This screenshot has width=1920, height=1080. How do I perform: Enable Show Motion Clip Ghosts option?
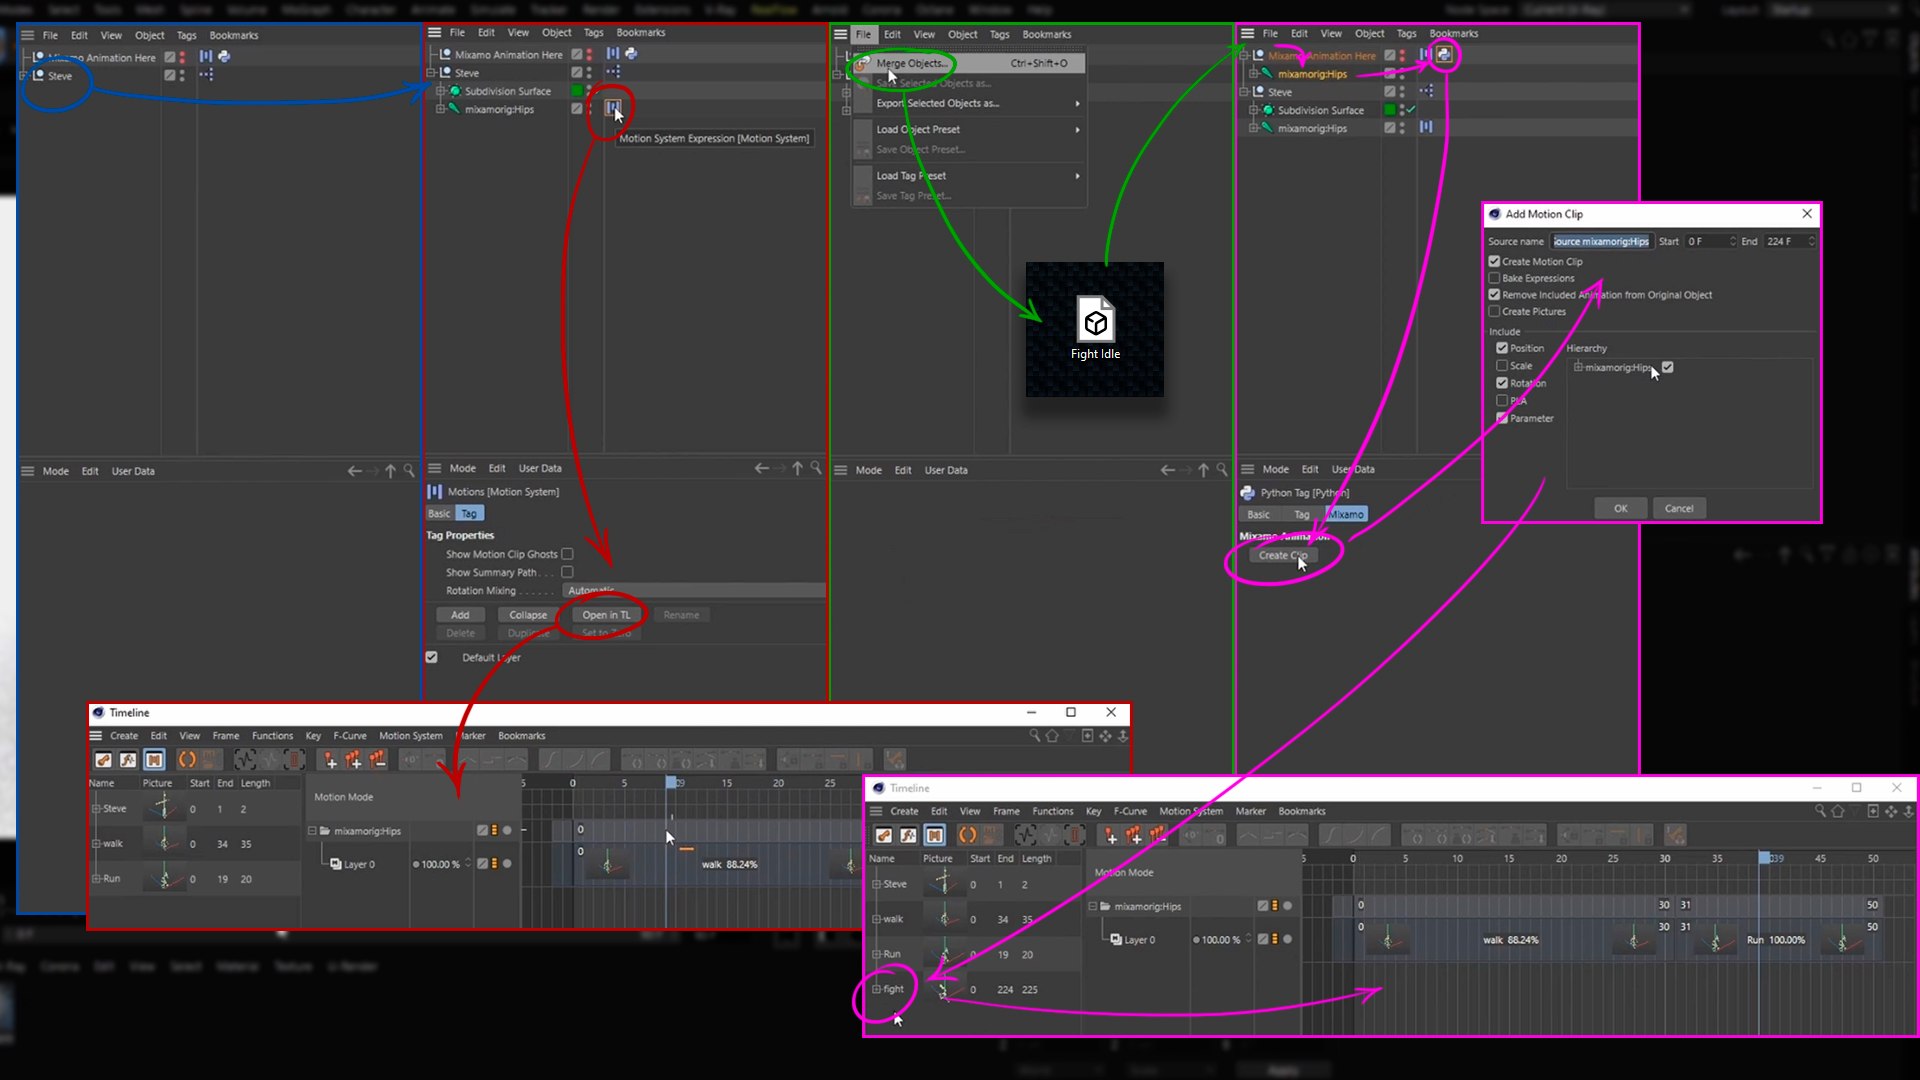[x=567, y=554]
